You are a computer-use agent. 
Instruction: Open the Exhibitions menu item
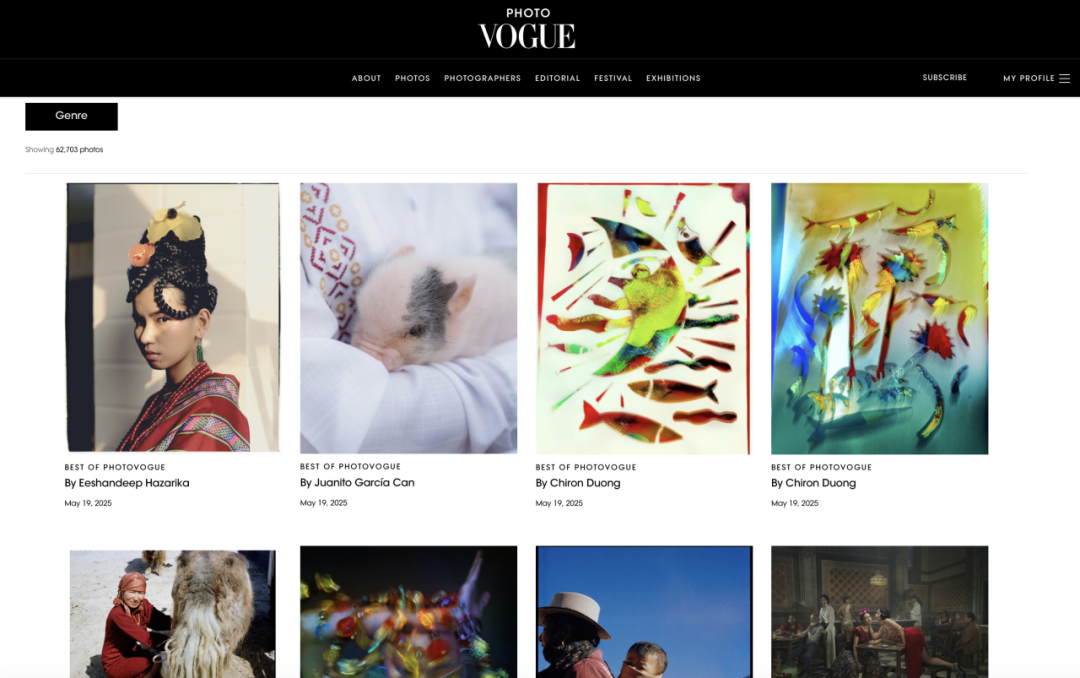coord(673,79)
